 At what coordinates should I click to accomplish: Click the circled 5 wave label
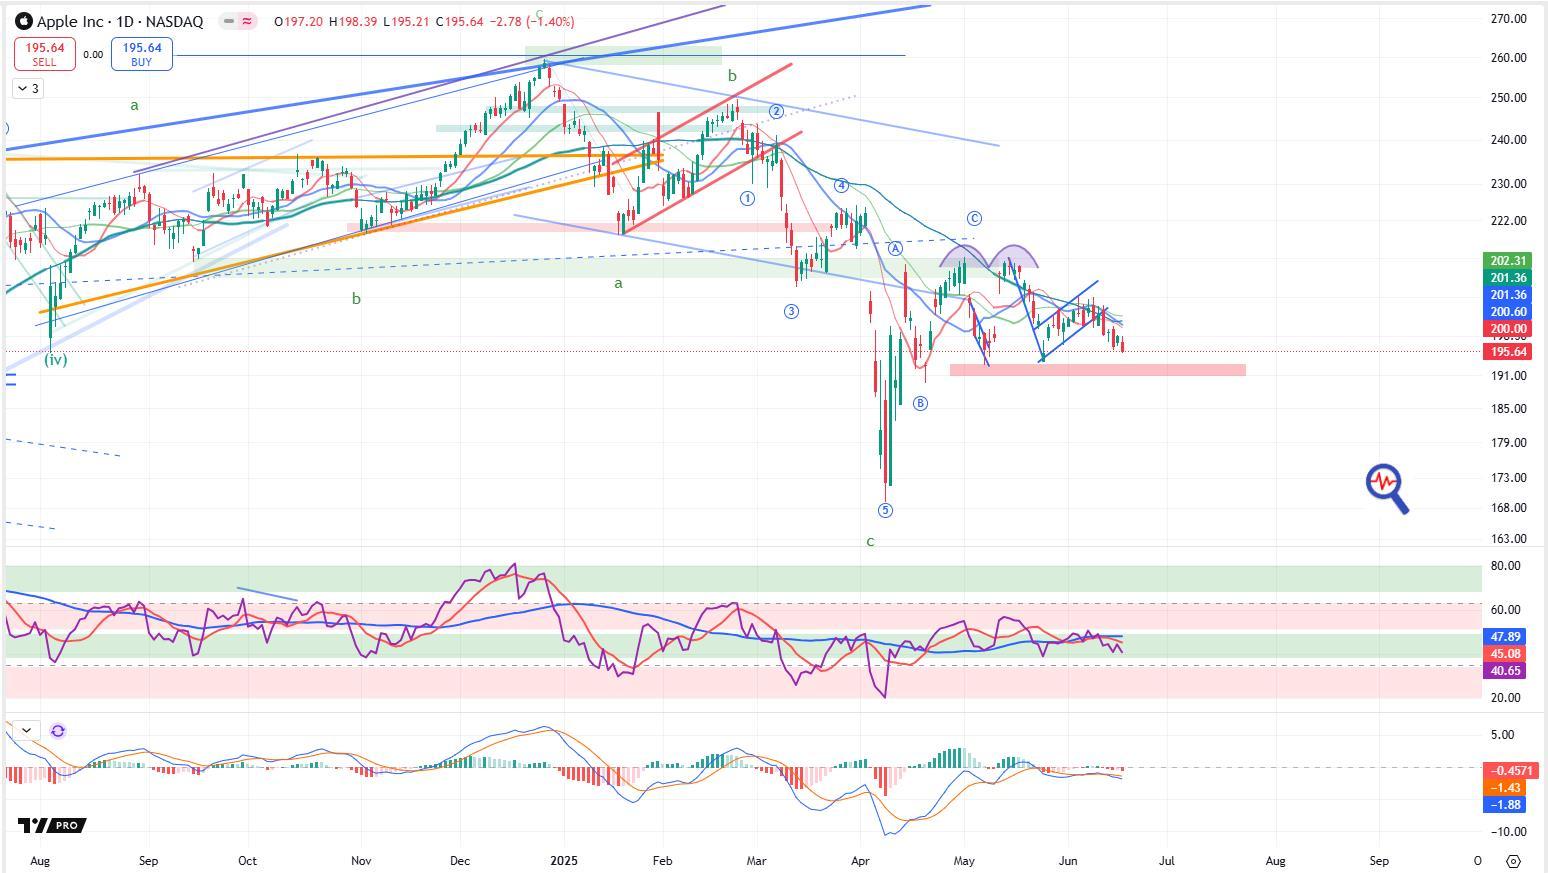click(885, 511)
